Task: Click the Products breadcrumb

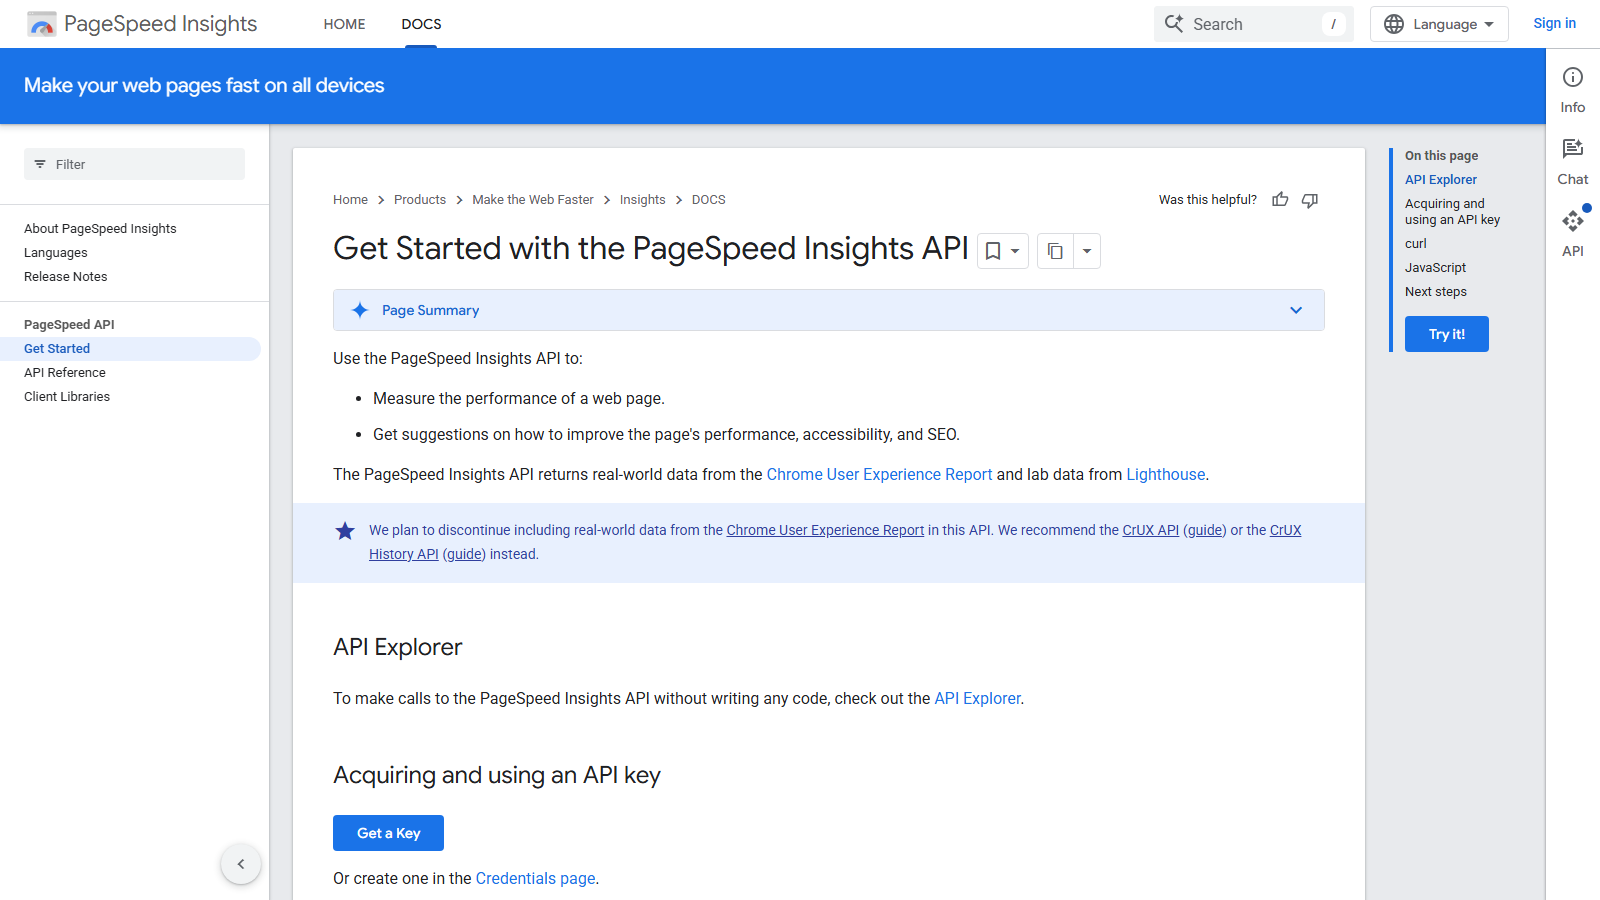Action: tap(420, 200)
